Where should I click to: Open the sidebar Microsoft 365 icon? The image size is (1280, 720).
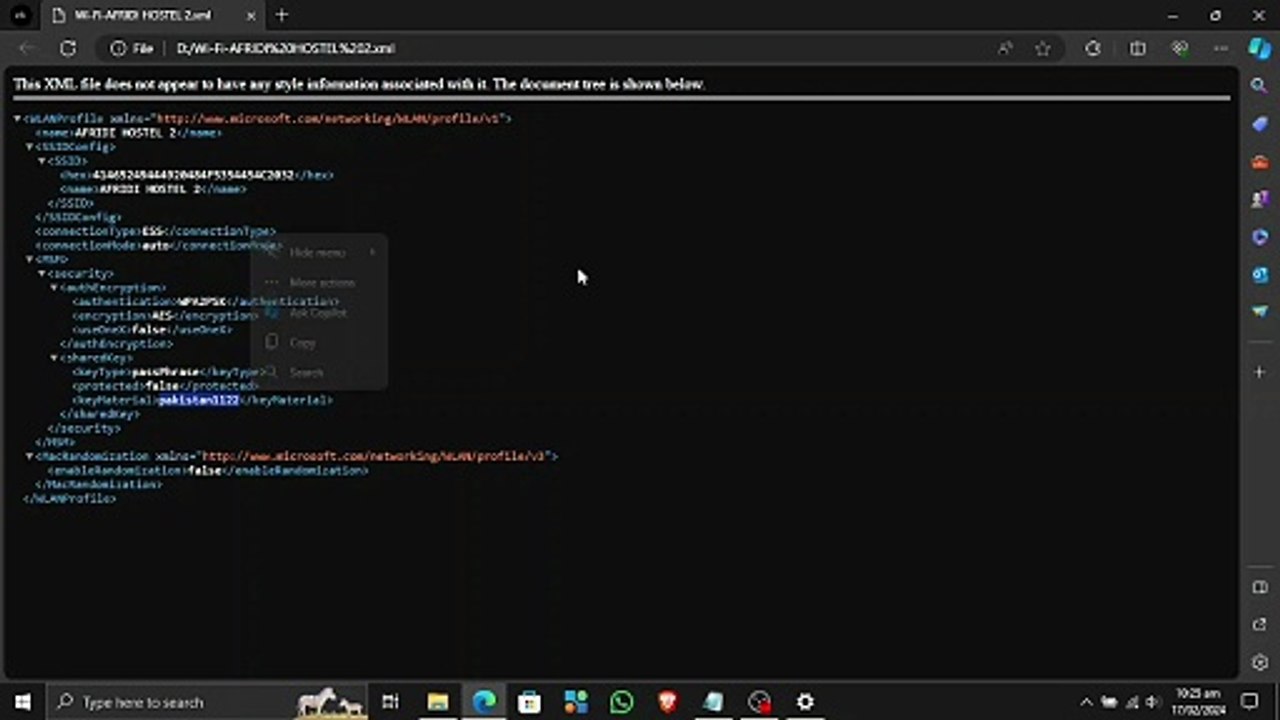coord(1259,237)
